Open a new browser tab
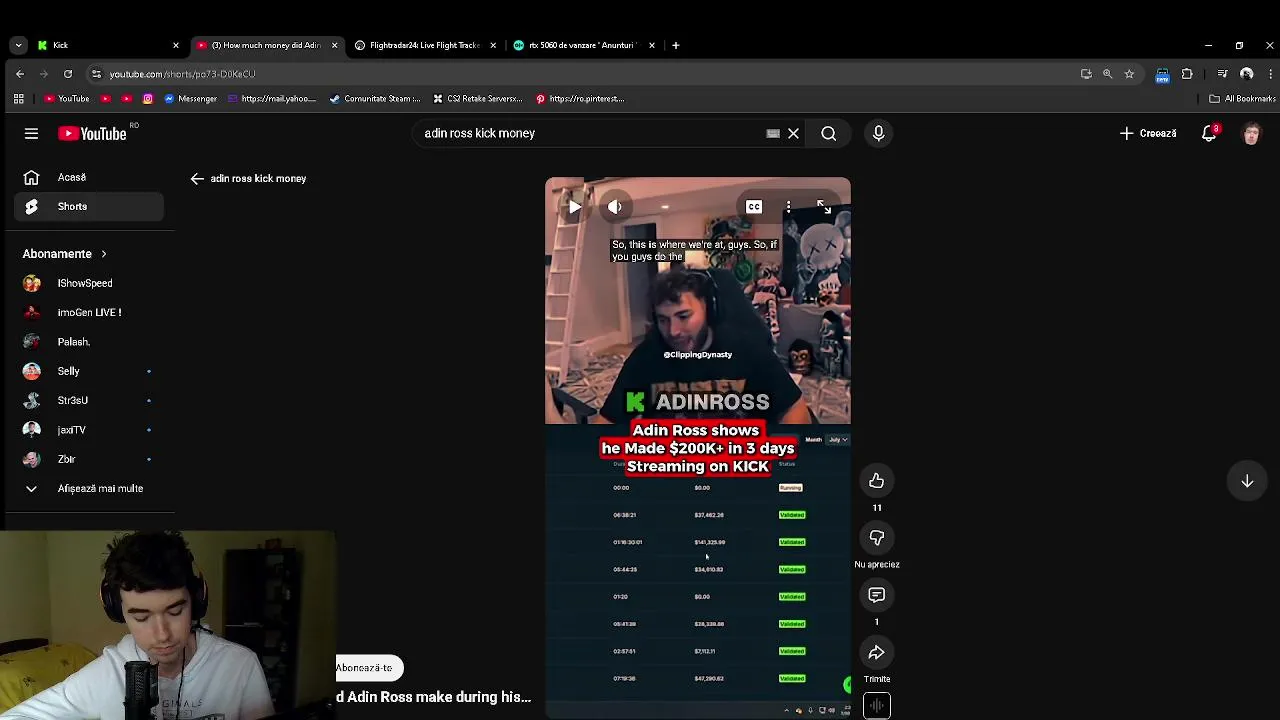The height and width of the screenshot is (720, 1280). pos(675,45)
